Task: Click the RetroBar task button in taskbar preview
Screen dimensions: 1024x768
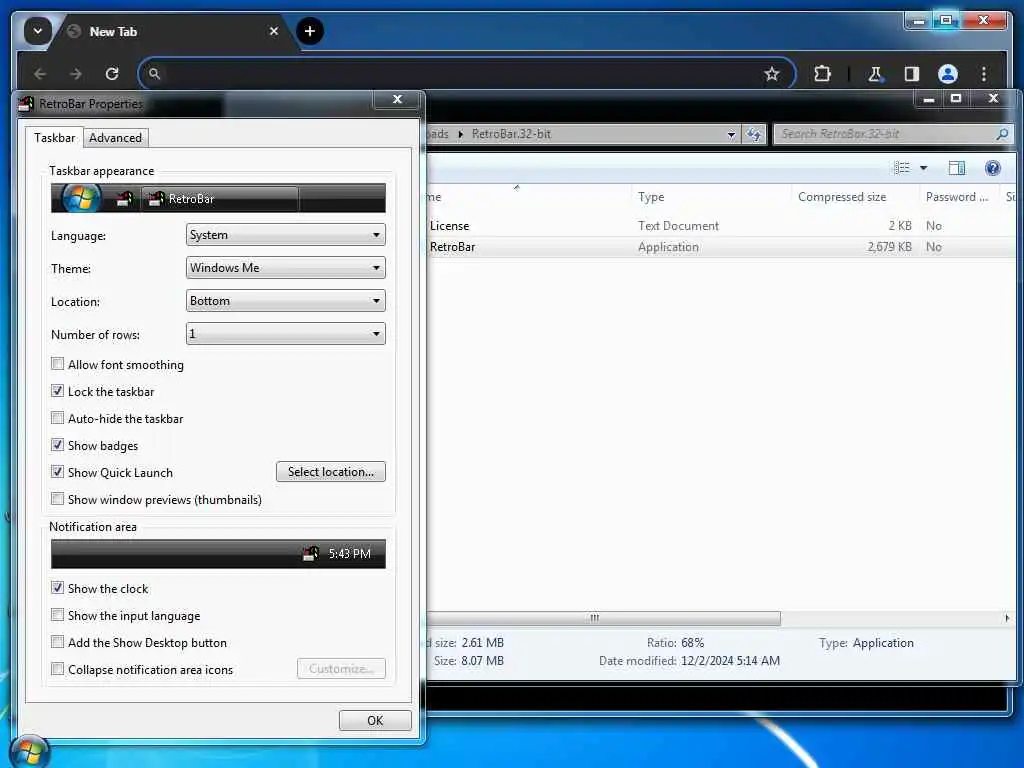Action: click(220, 199)
